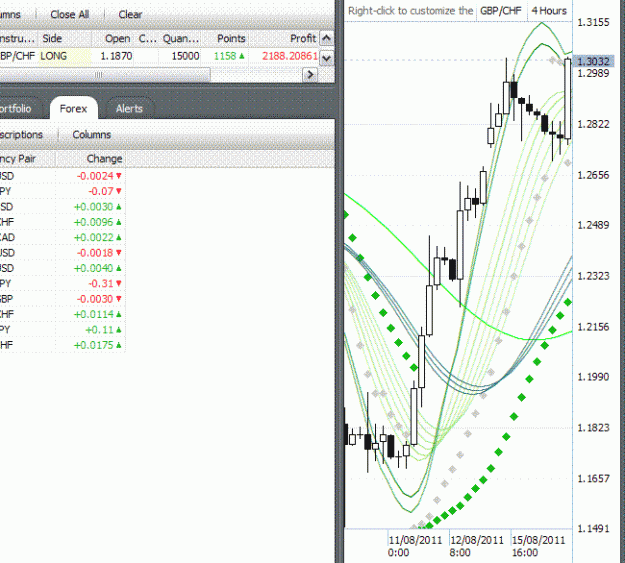Click the positions horizontal scrollbar thumb
The width and height of the screenshot is (625, 563).
(x=105, y=75)
